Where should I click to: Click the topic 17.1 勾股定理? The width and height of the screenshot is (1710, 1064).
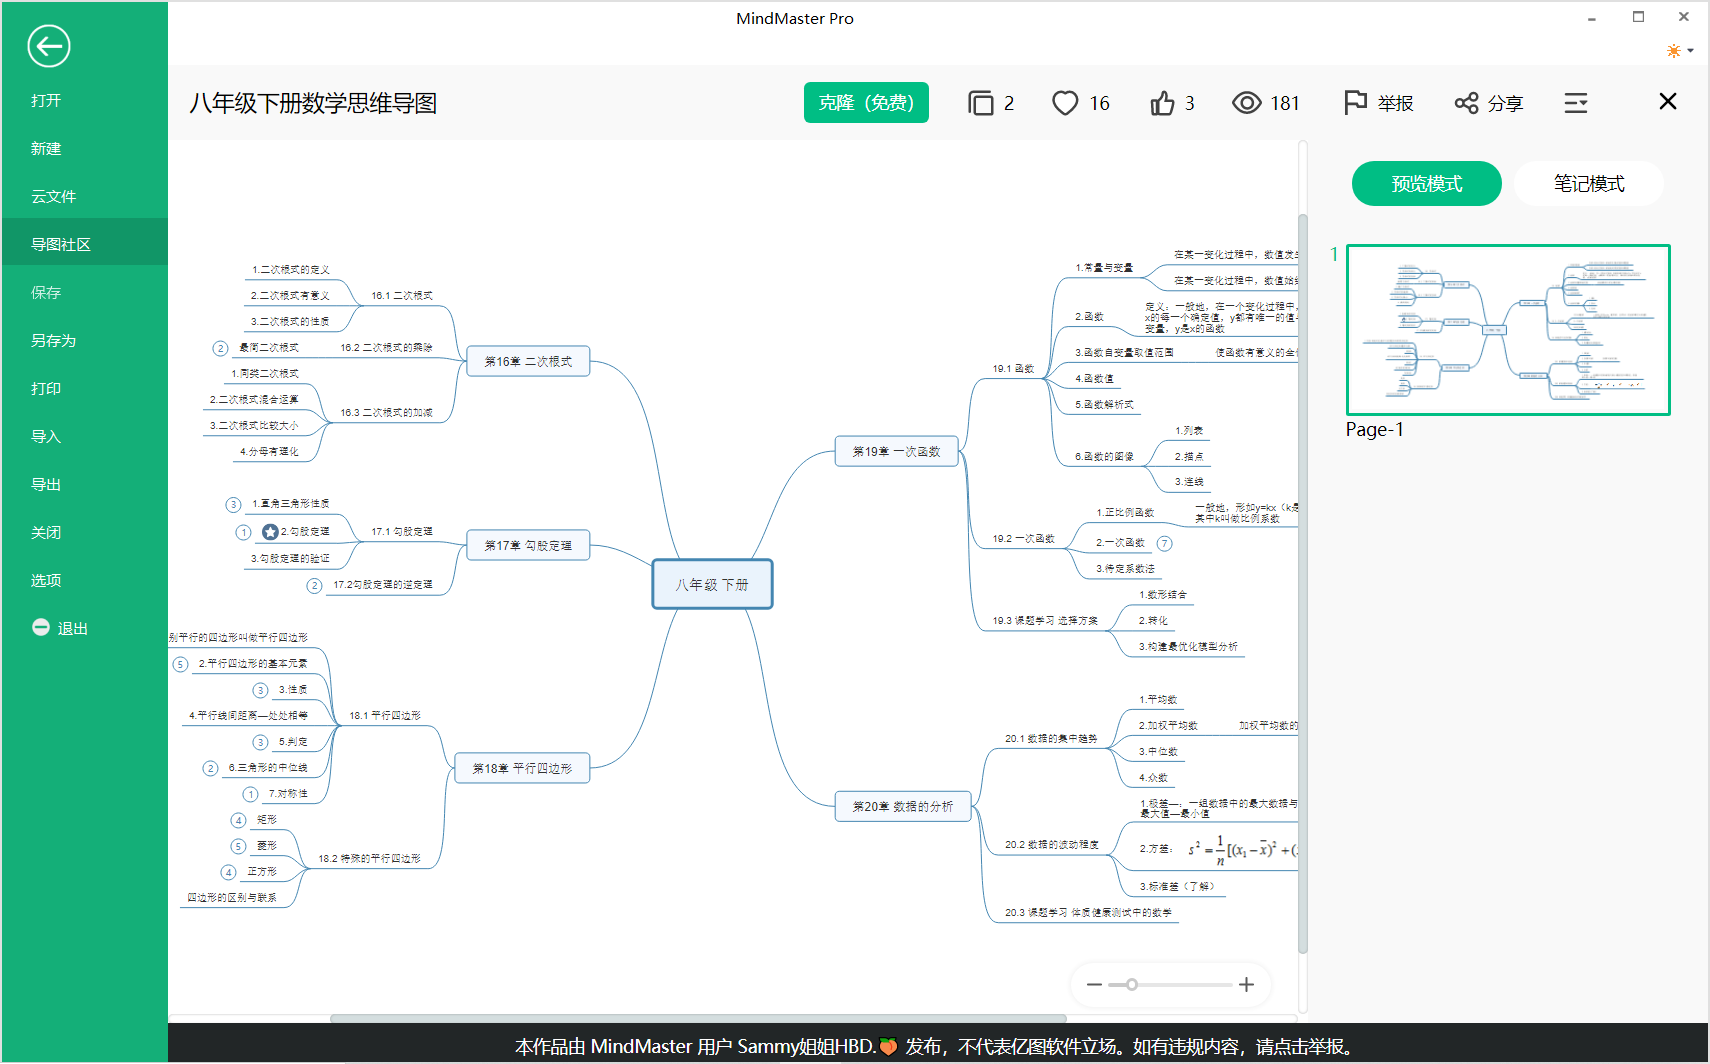[402, 532]
